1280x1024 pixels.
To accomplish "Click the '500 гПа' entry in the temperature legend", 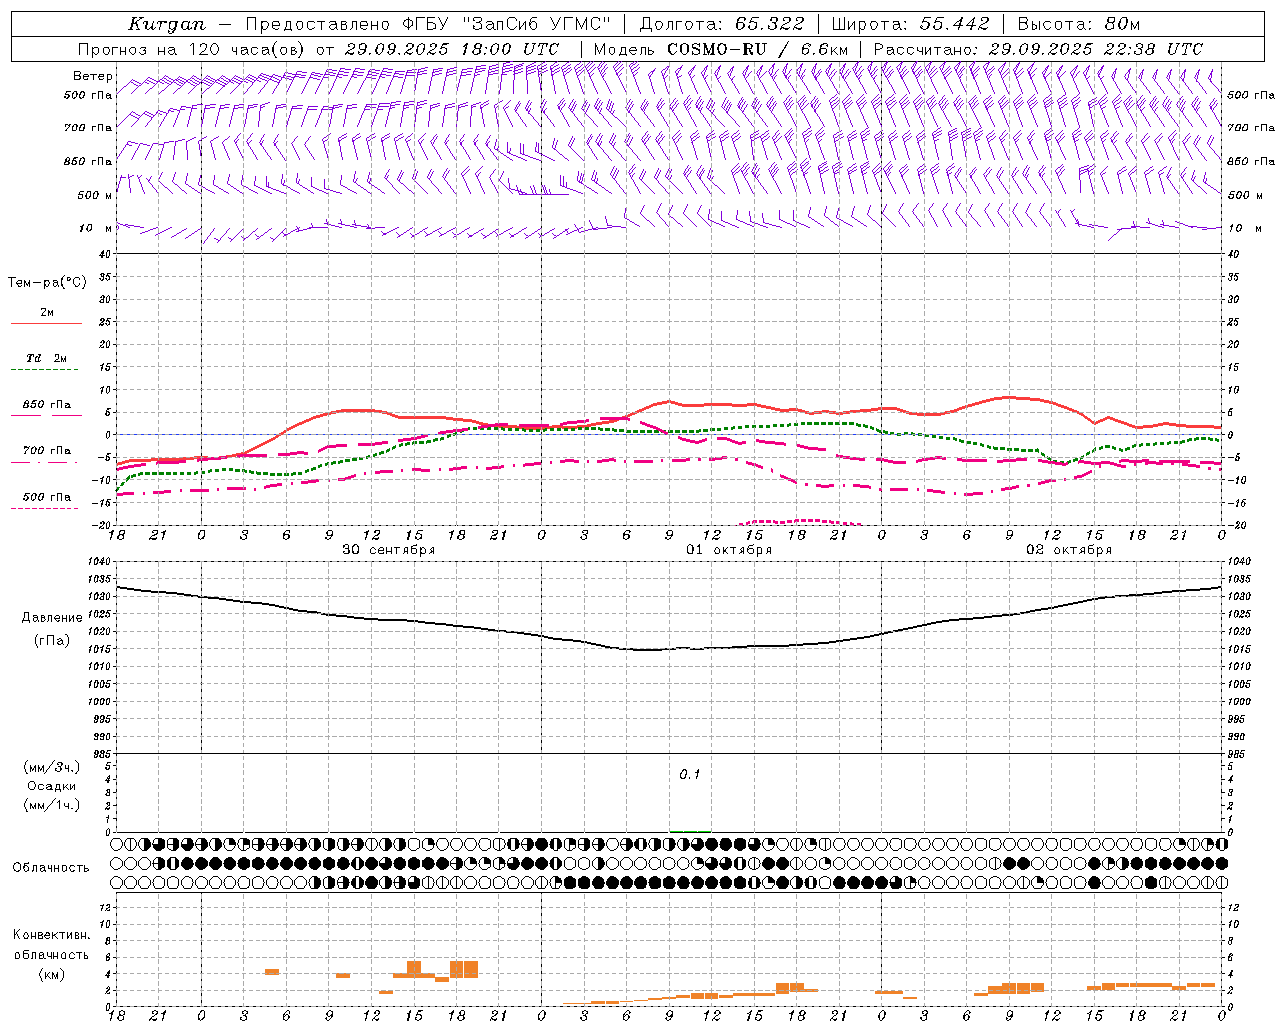I will [46, 497].
